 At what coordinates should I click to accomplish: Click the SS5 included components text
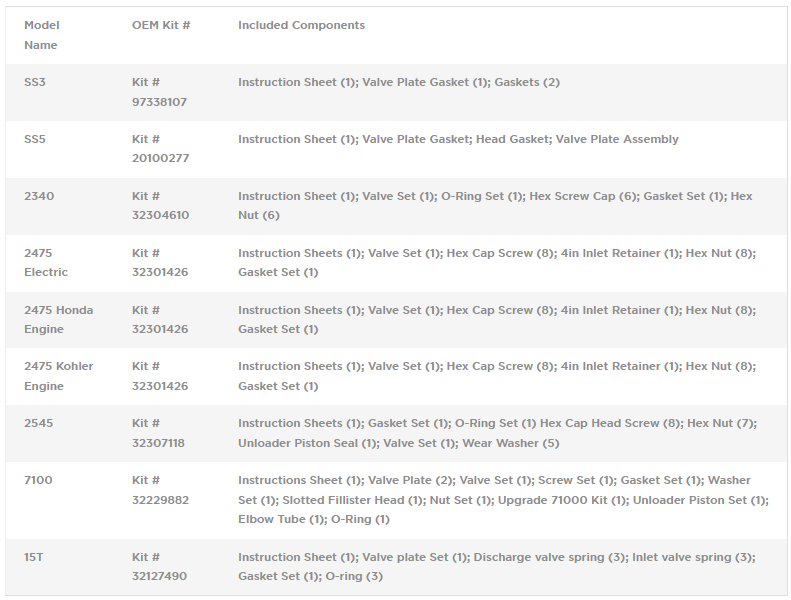(x=458, y=139)
